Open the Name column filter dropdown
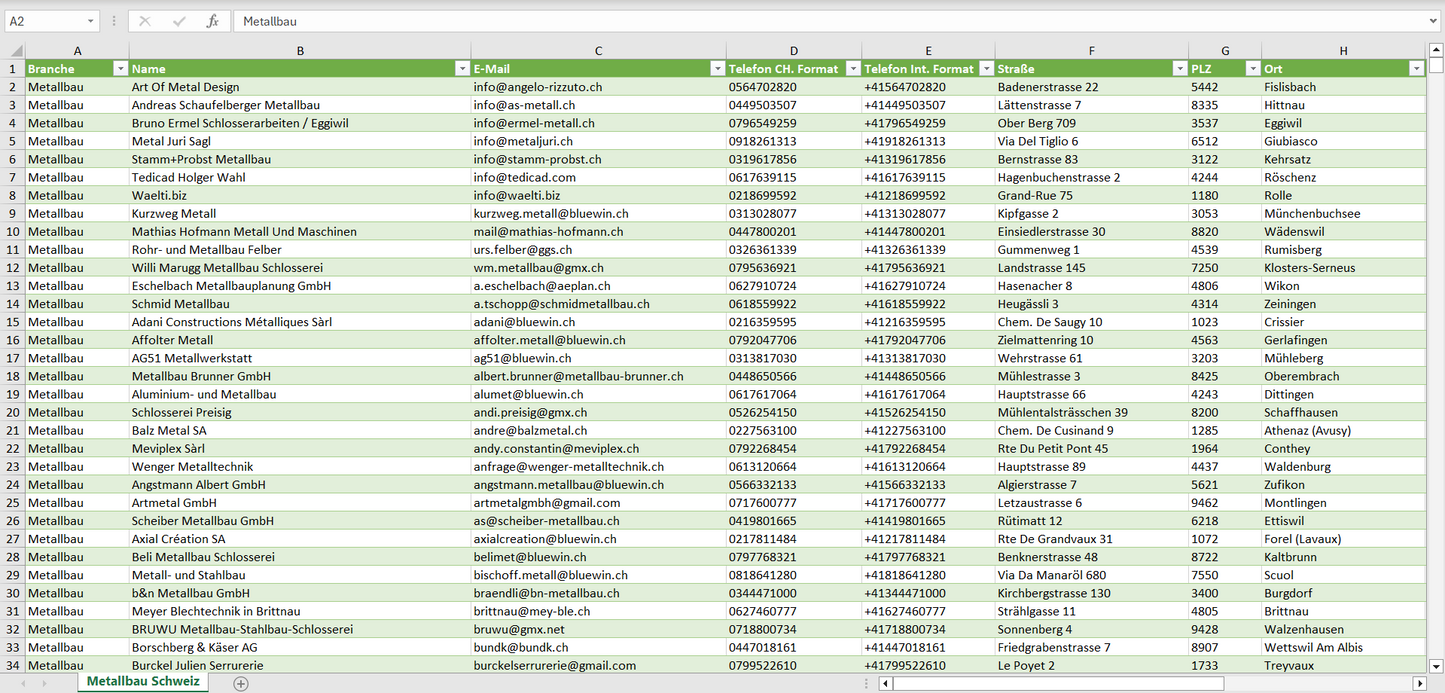Viewport: 1445px width, 693px height. click(x=462, y=69)
